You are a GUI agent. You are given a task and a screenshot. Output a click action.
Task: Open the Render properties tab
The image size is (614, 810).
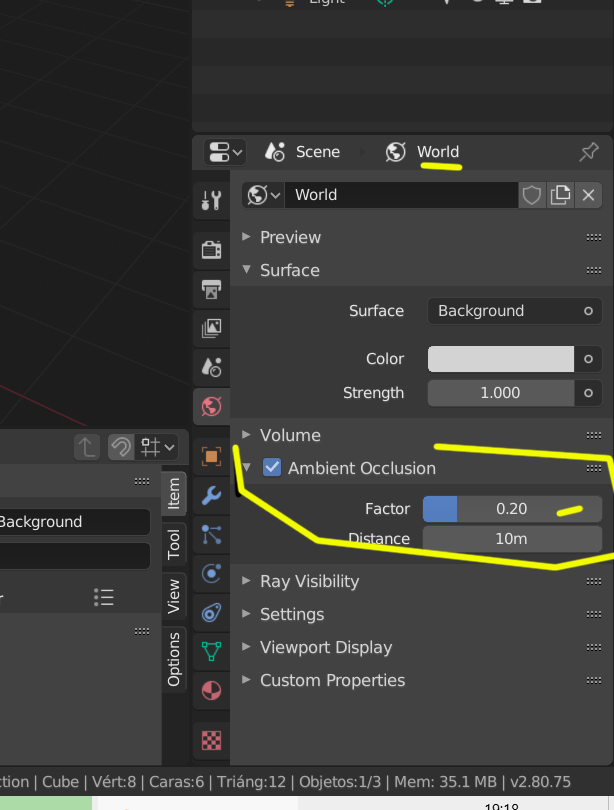(x=211, y=250)
